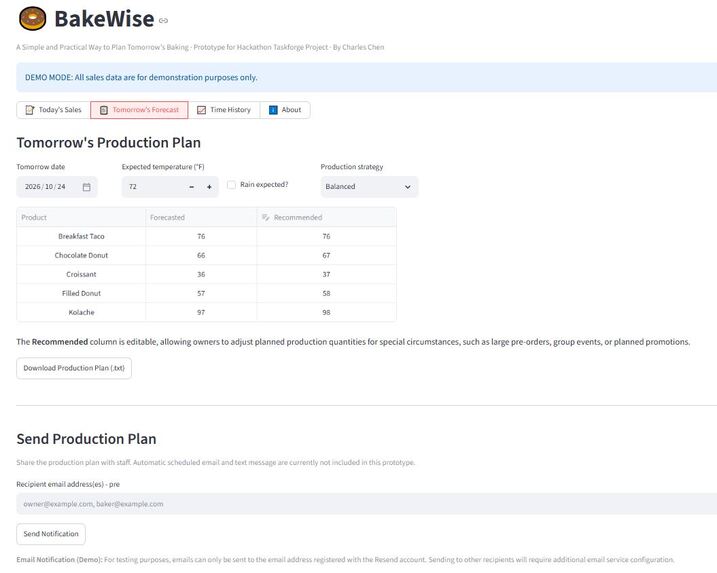Click the DEMO MODE info banner
The image size is (717, 573).
(367, 77)
